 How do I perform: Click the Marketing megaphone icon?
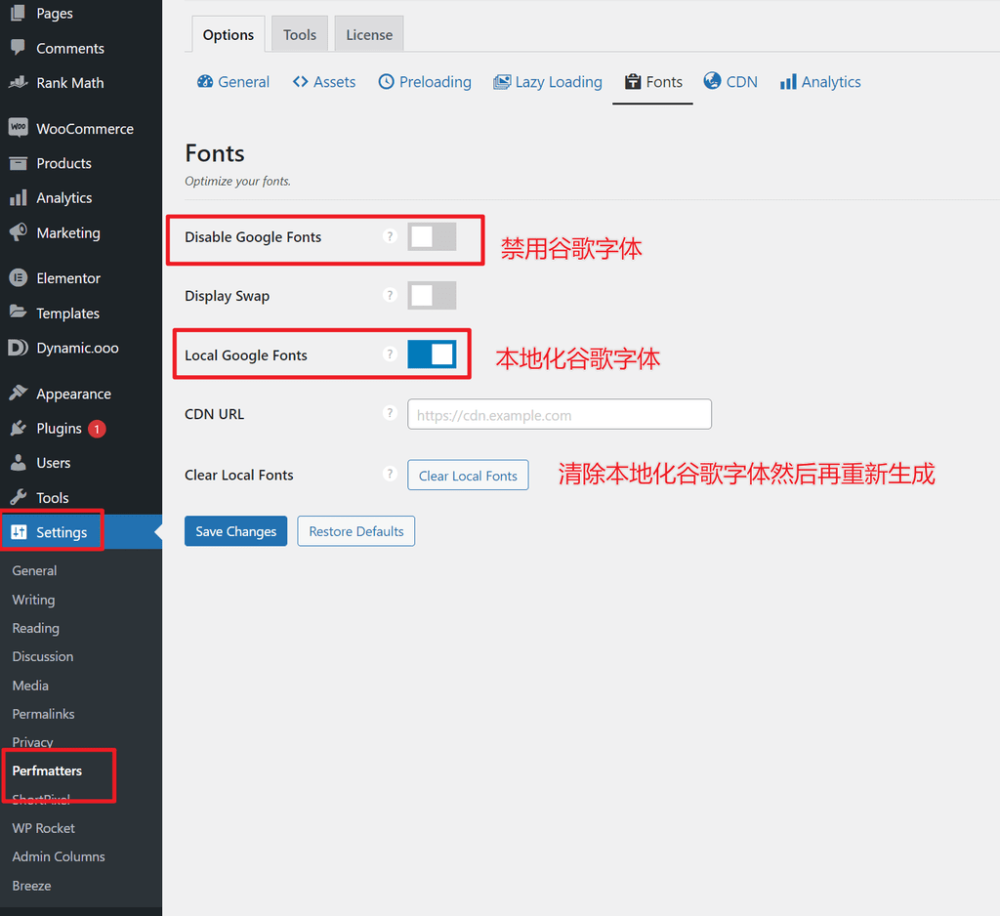pos(18,232)
